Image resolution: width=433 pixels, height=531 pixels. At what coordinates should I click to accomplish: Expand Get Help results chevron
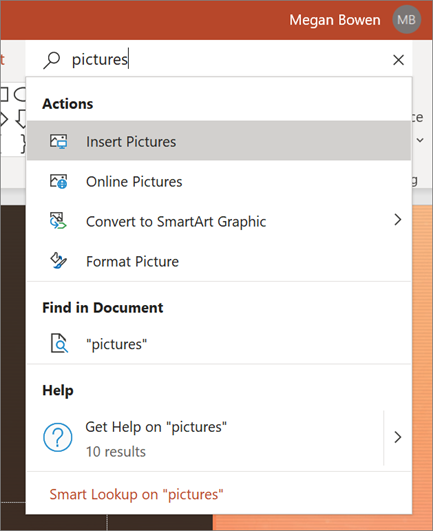[x=398, y=437]
